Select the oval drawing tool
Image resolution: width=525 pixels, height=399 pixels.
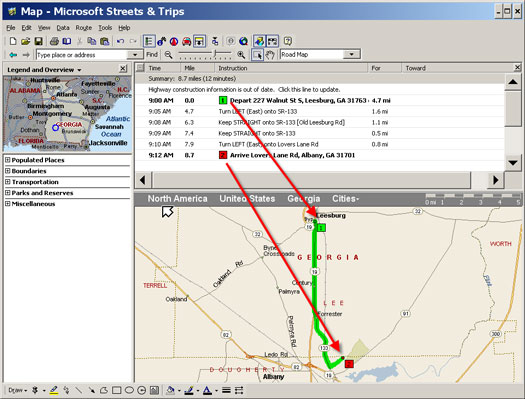pyautogui.click(x=129, y=390)
